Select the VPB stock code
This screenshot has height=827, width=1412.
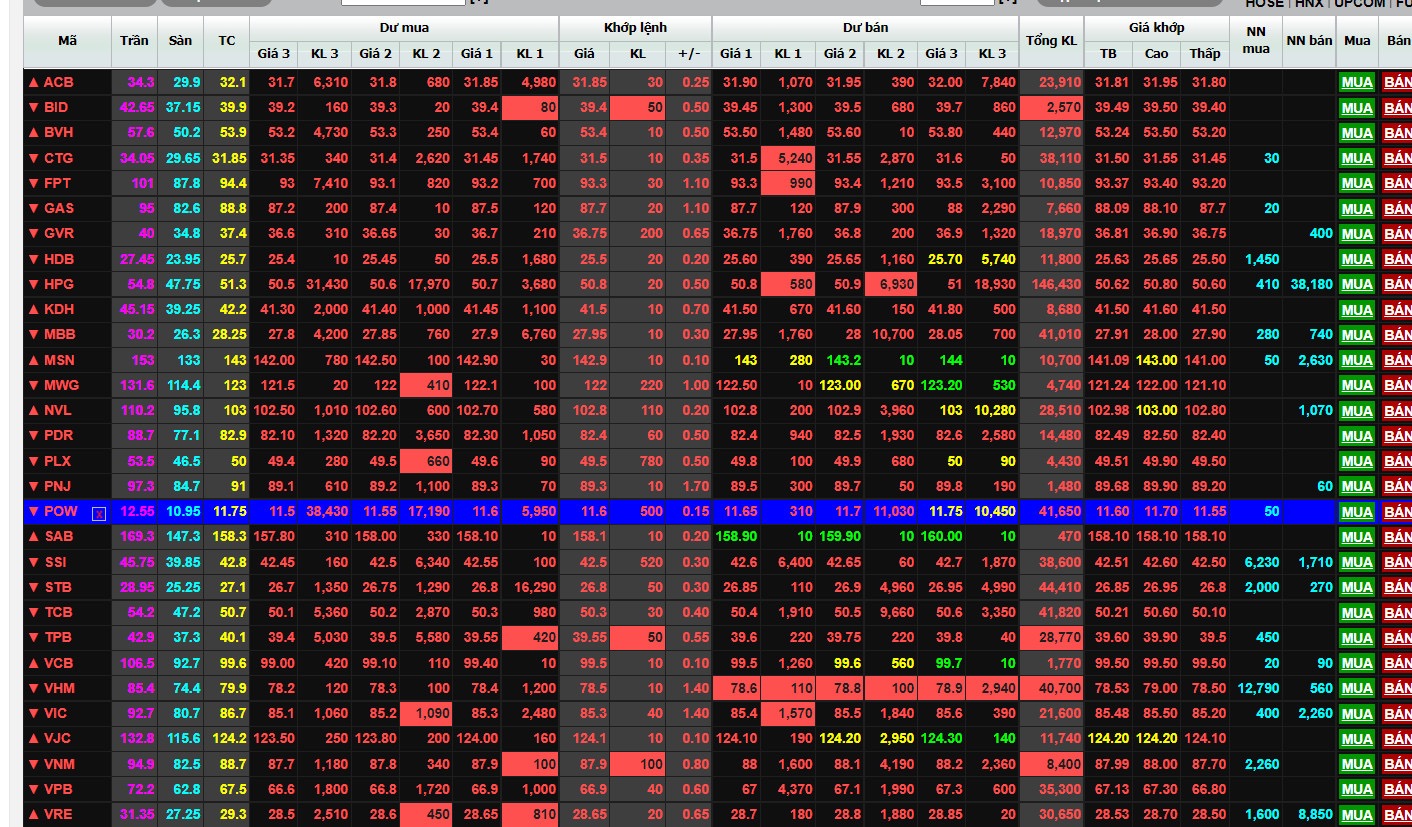coord(59,788)
